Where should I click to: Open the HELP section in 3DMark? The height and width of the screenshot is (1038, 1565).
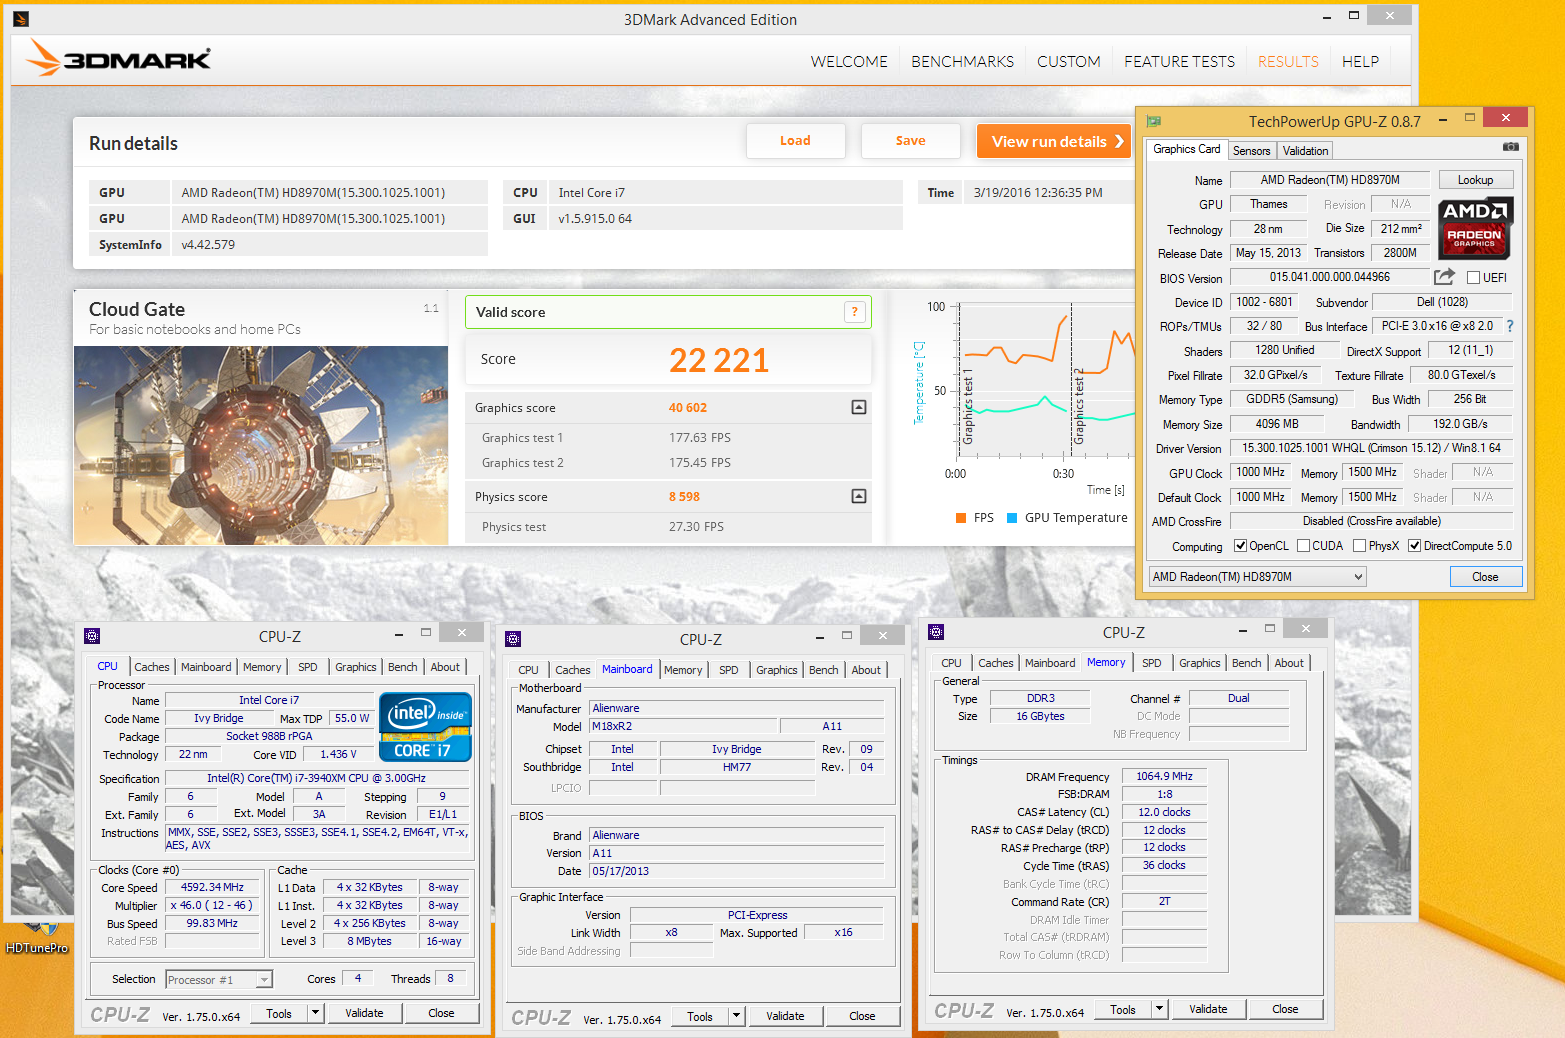[x=1360, y=62]
